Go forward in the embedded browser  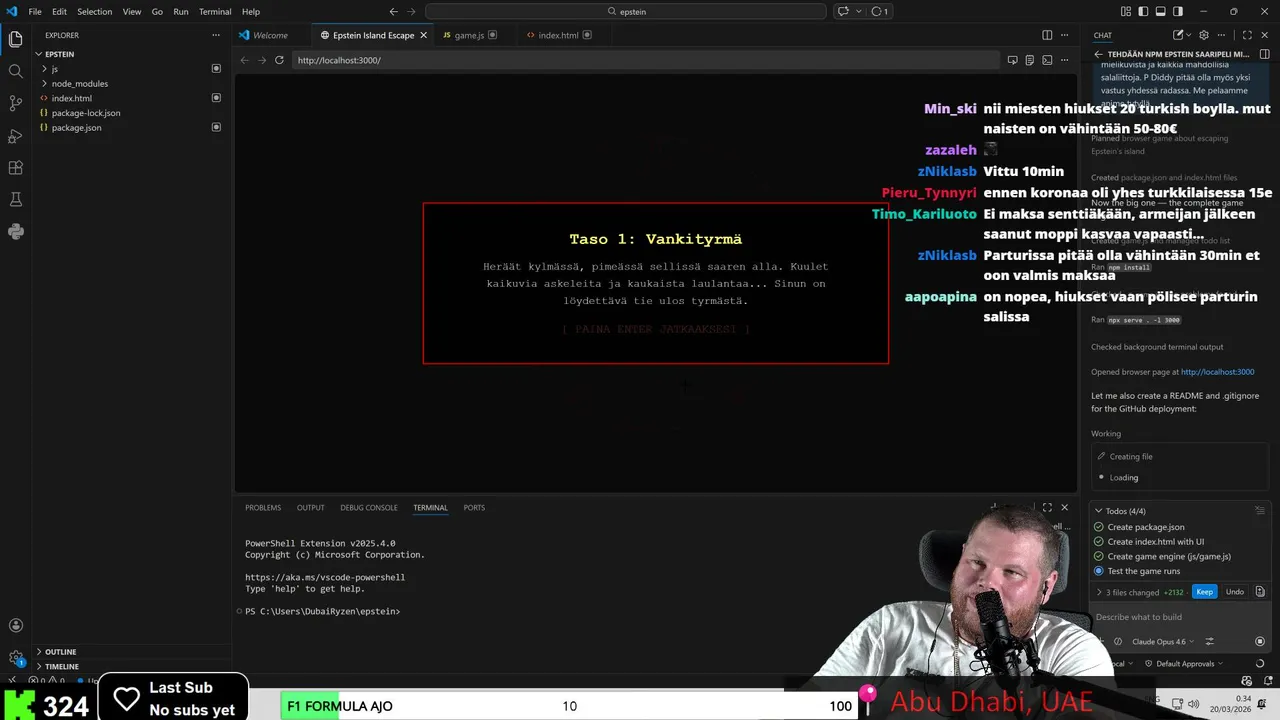coord(262,60)
